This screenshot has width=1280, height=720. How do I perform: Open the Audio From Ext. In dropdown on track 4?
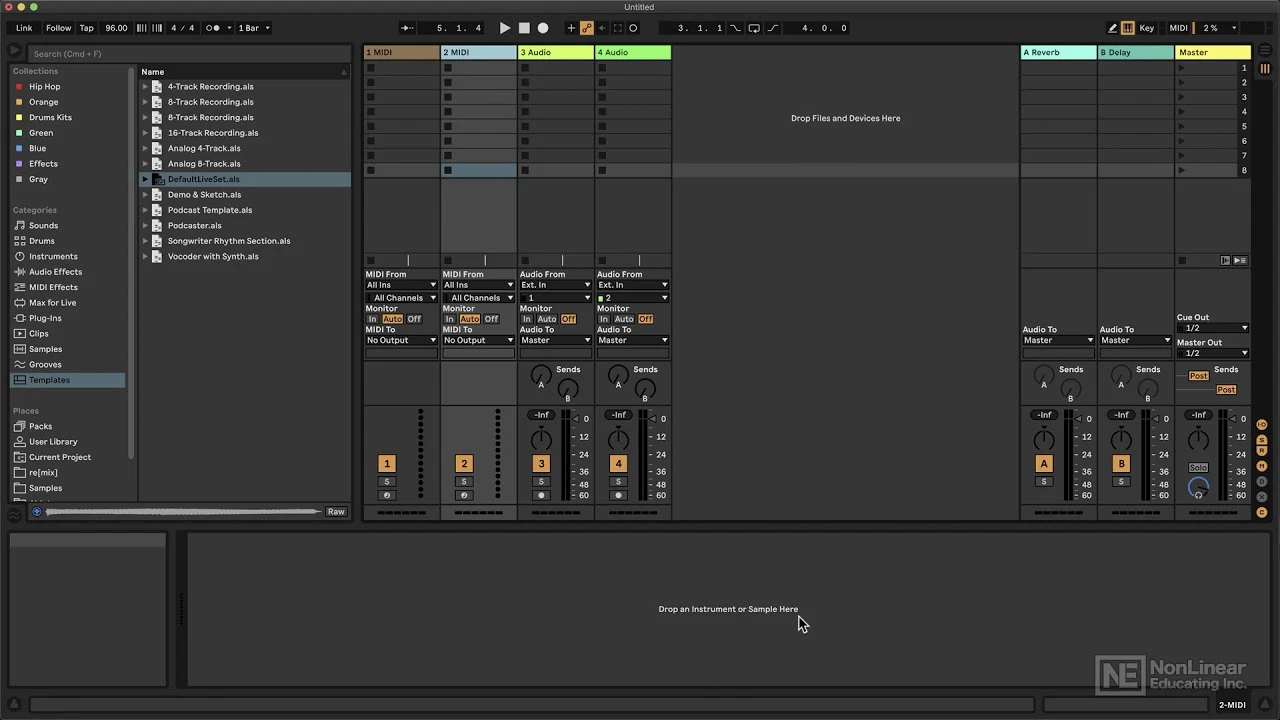(x=632, y=285)
